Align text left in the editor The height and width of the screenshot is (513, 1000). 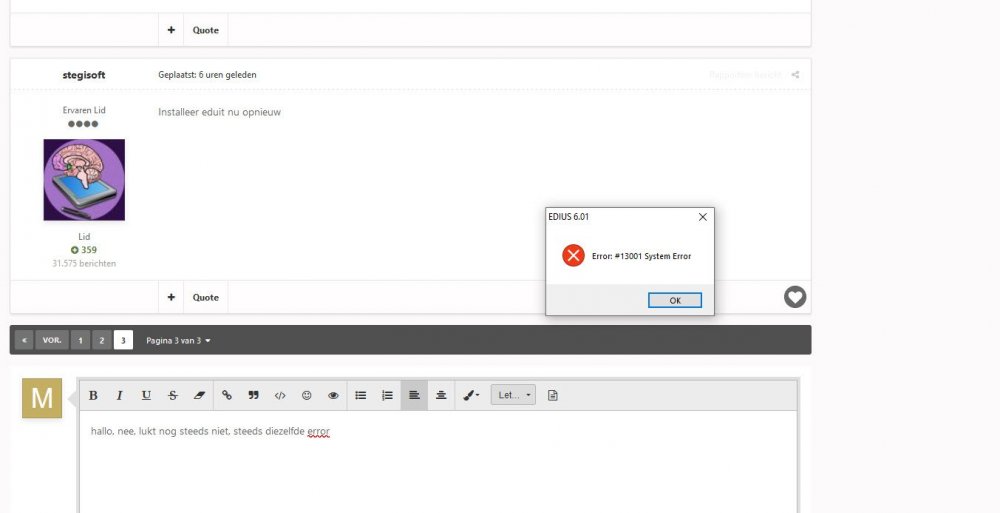pyautogui.click(x=414, y=396)
